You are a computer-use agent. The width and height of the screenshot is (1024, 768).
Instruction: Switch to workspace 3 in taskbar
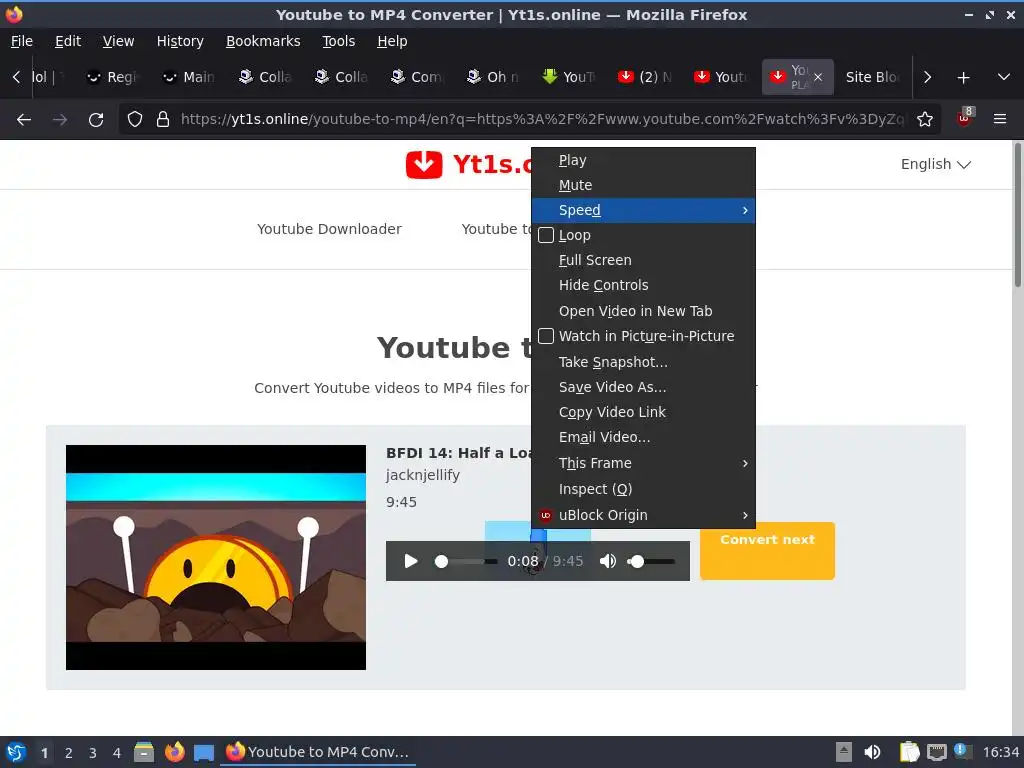[93, 753]
